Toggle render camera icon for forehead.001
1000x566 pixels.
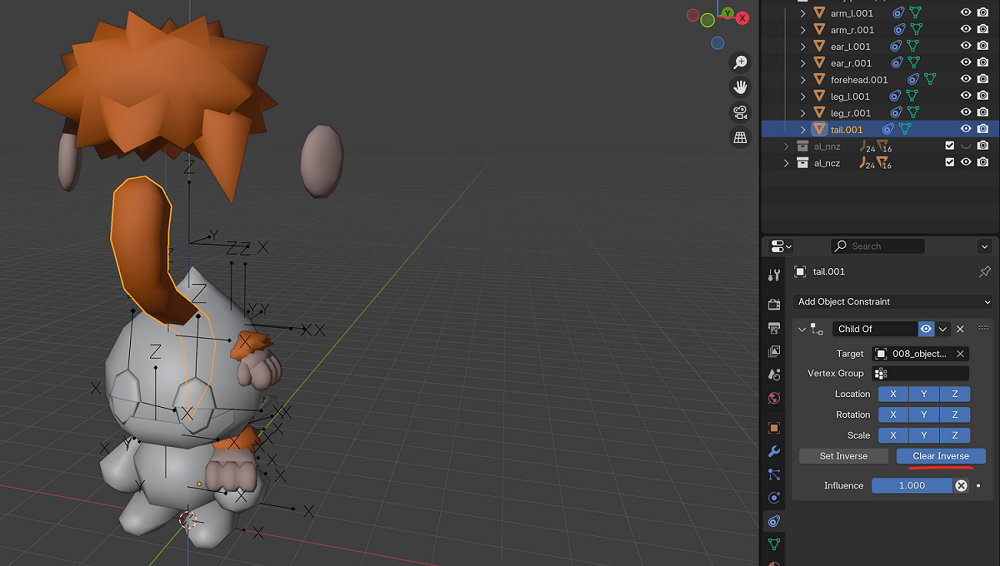pos(983,78)
